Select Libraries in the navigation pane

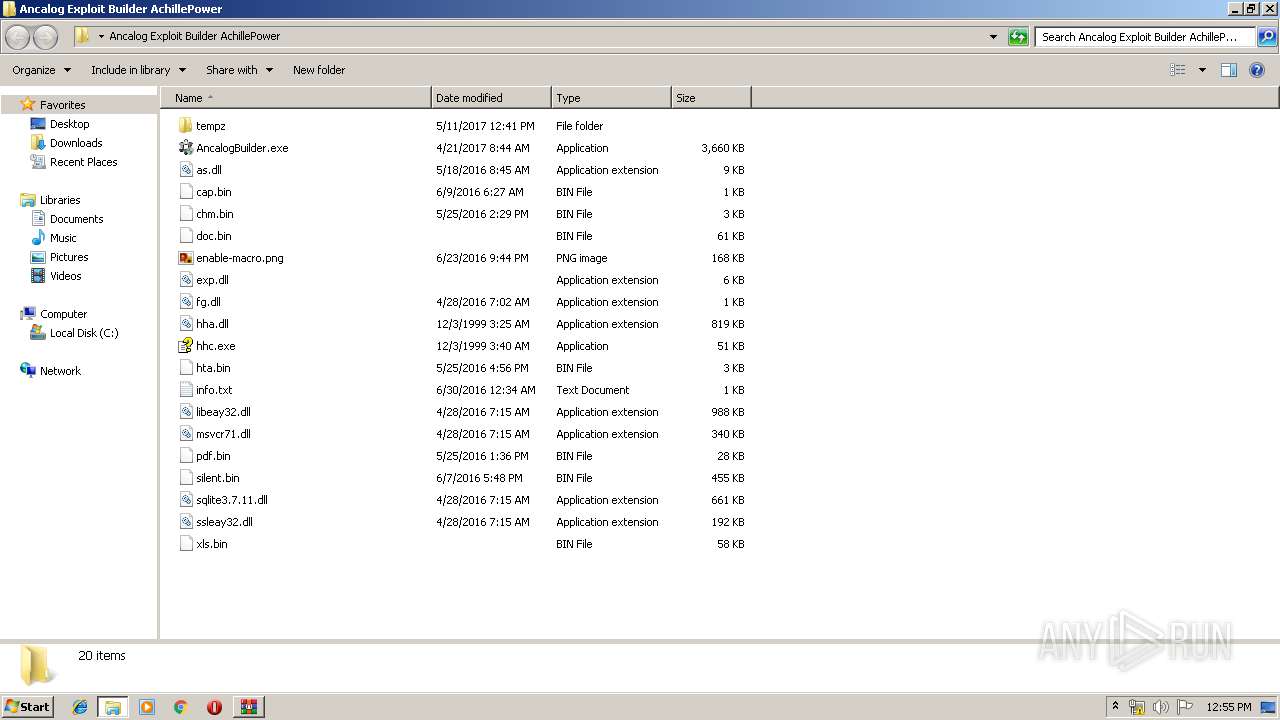coord(60,200)
